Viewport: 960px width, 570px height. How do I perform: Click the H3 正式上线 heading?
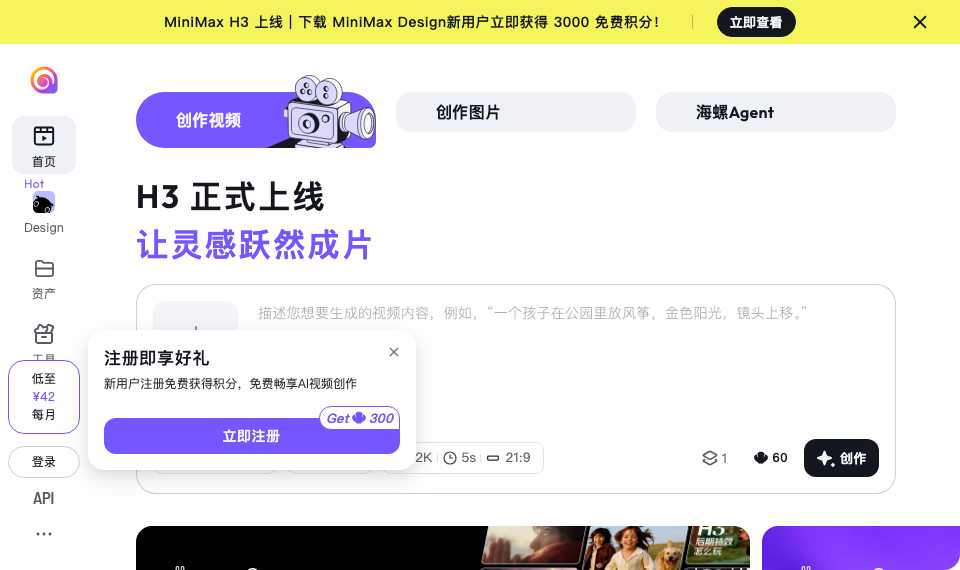pos(230,197)
